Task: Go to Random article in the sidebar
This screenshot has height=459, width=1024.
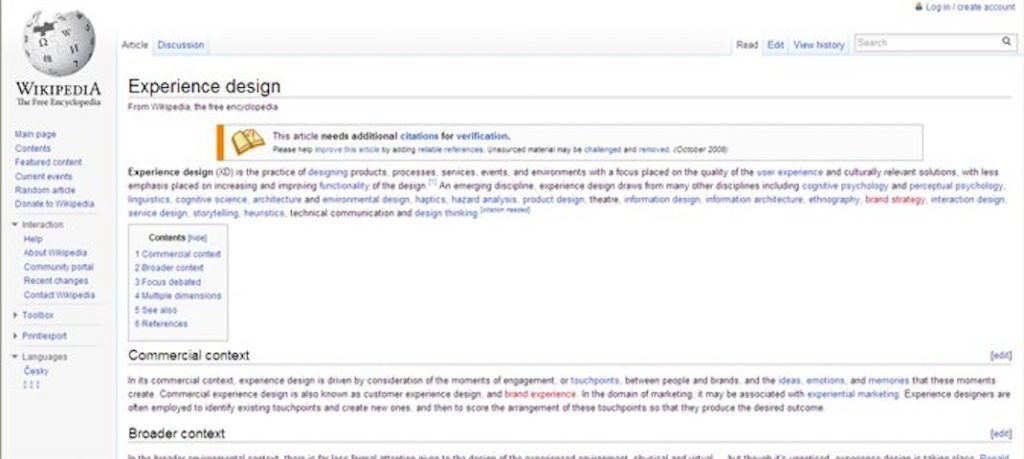Action: click(x=45, y=190)
